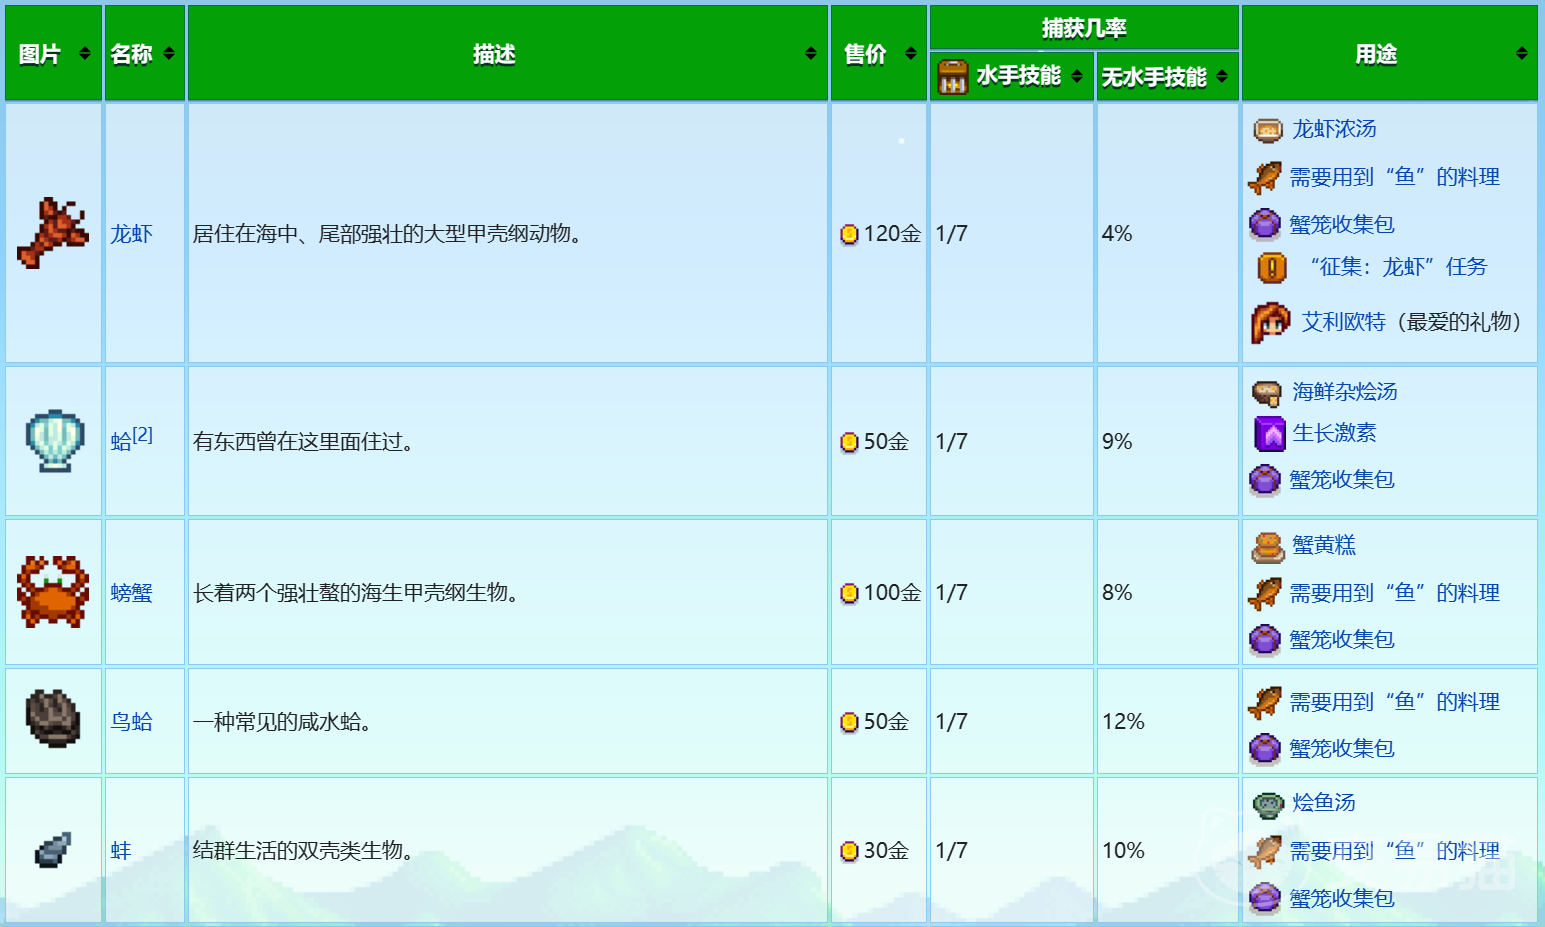
Task: Open 蟹笼收集包 link in the 蚌 row
Action: coord(1342,899)
